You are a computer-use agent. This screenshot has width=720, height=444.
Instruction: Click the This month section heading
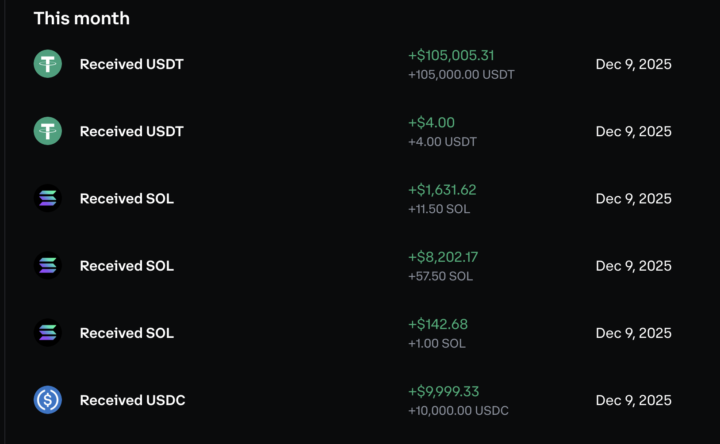click(x=81, y=18)
